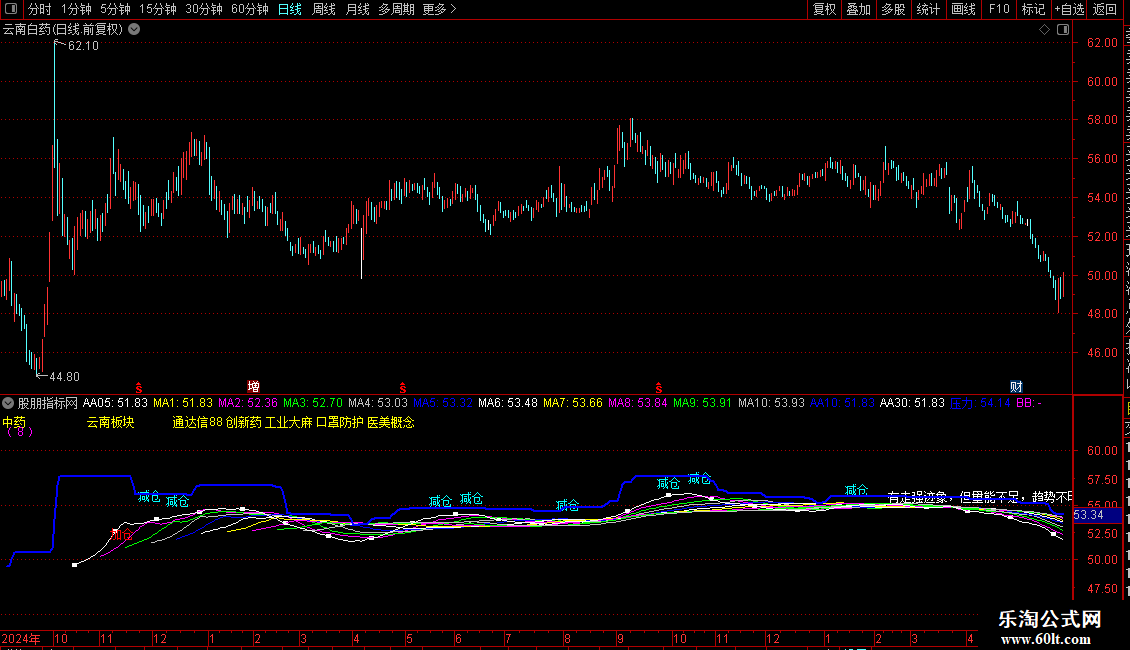Switch to the 分时 tab

[x=40, y=9]
